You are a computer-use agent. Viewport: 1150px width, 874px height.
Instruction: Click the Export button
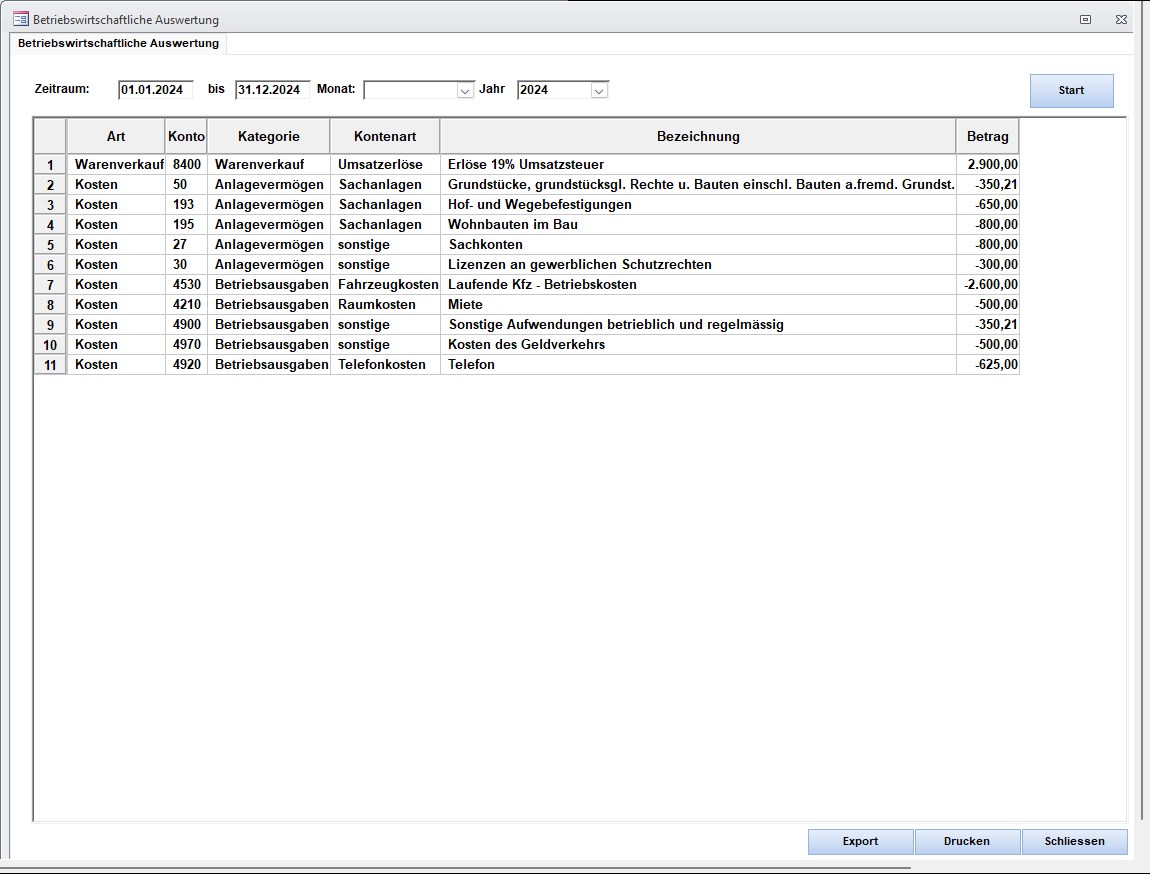[x=860, y=841]
